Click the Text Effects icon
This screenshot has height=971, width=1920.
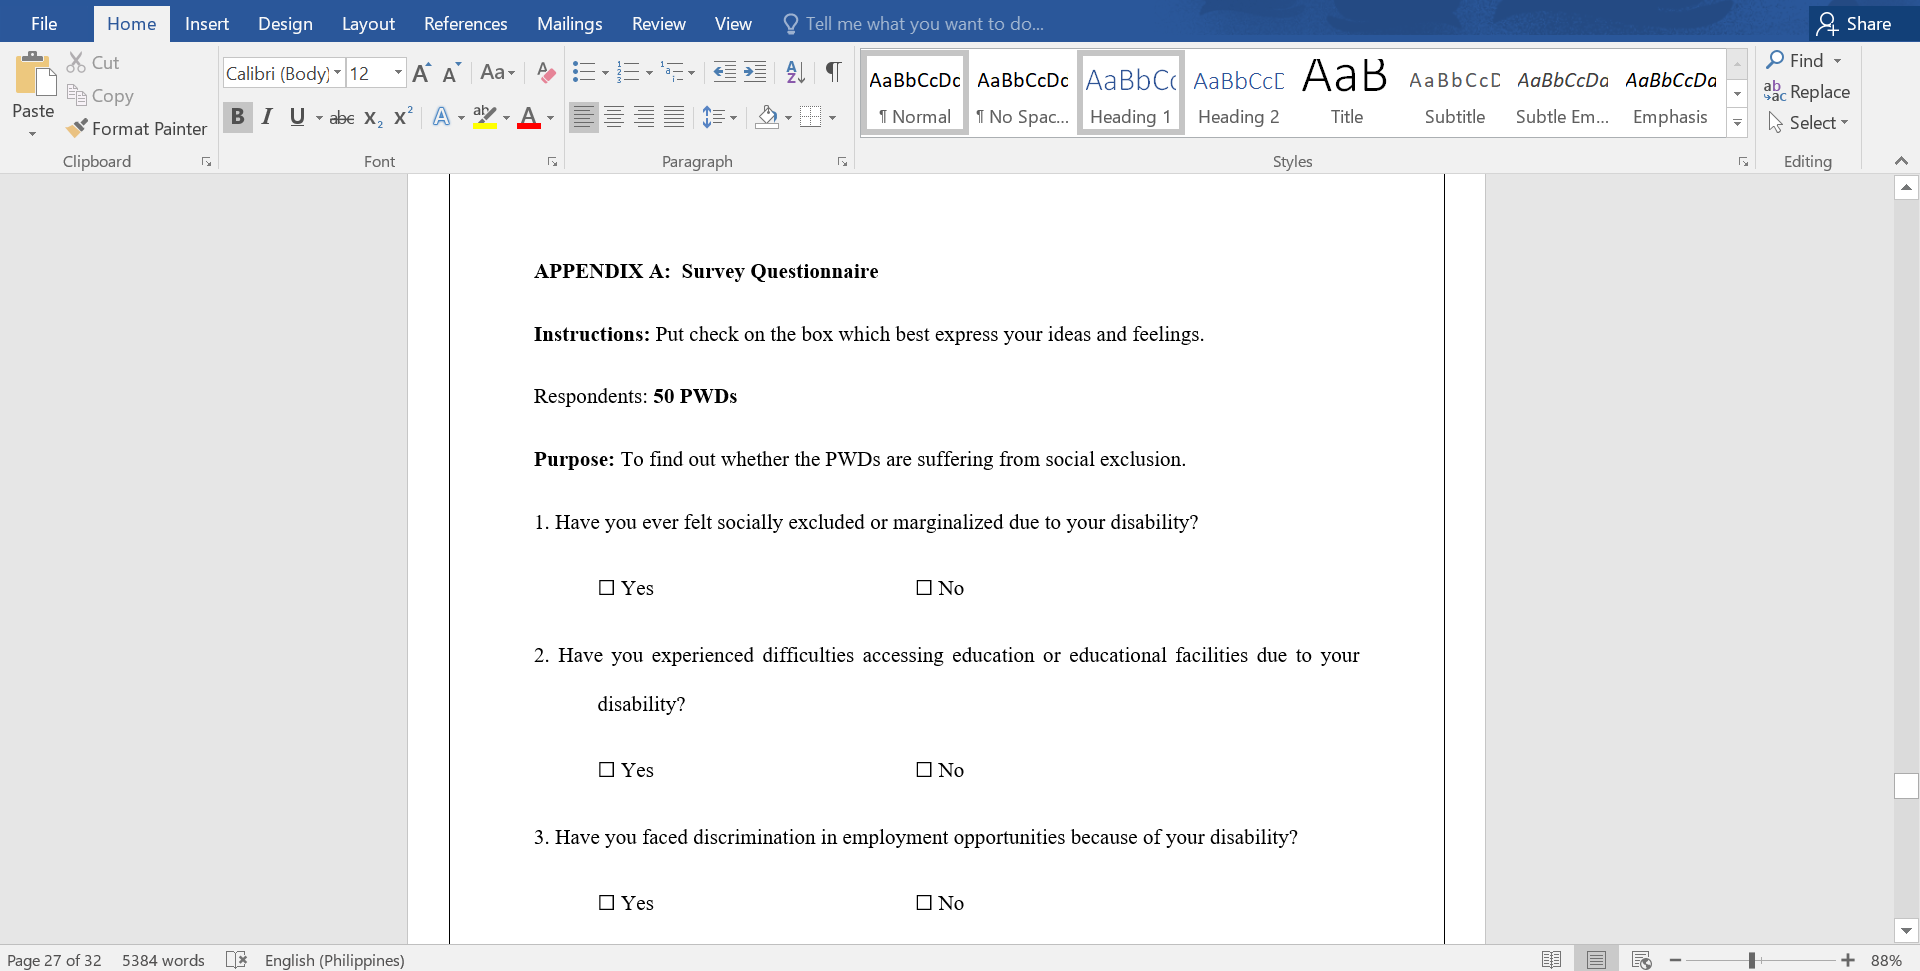point(441,117)
